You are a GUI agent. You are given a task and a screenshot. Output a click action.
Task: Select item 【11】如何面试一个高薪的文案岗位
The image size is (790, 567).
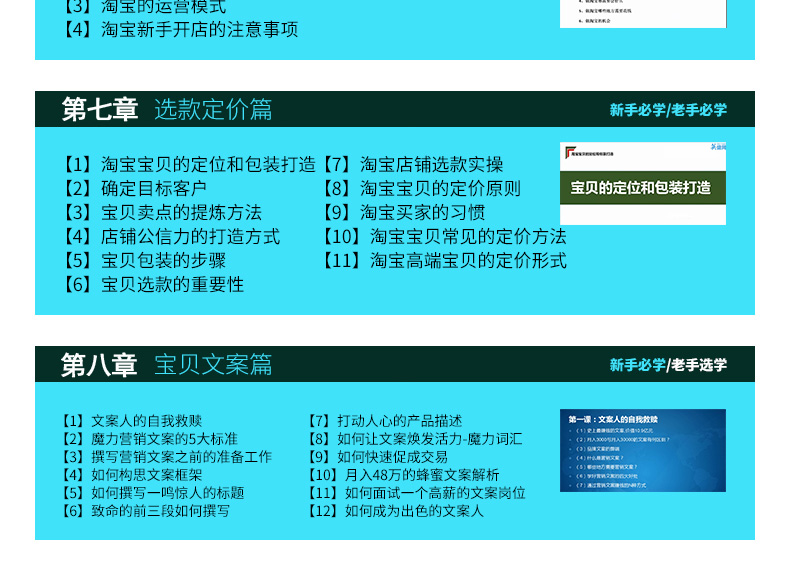click(417, 493)
